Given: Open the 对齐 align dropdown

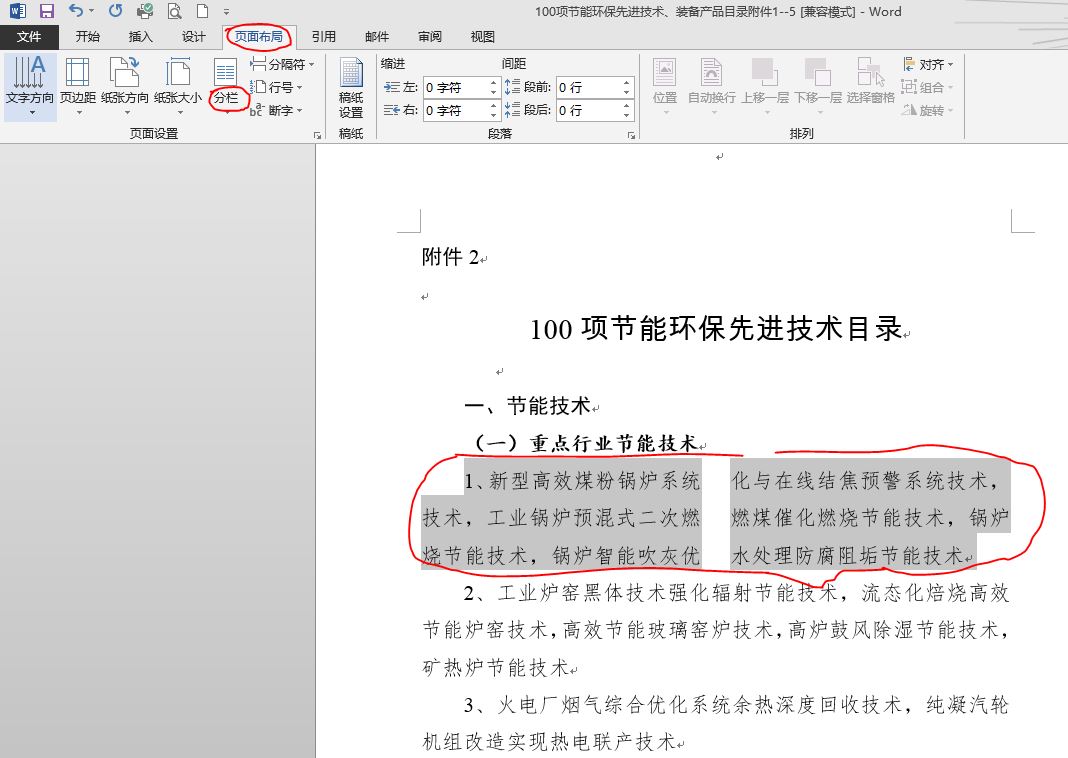Looking at the screenshot, I should (x=928, y=65).
